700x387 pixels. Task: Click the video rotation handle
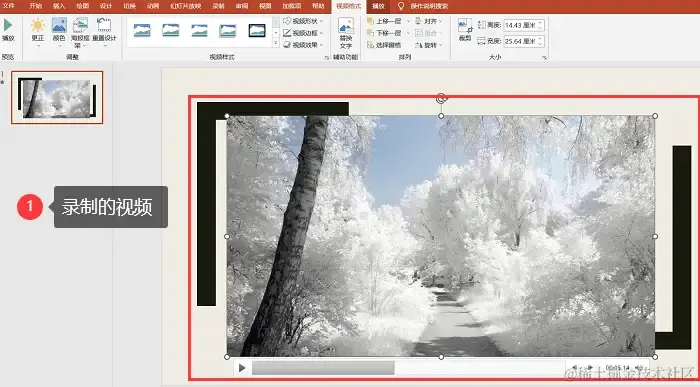441,98
